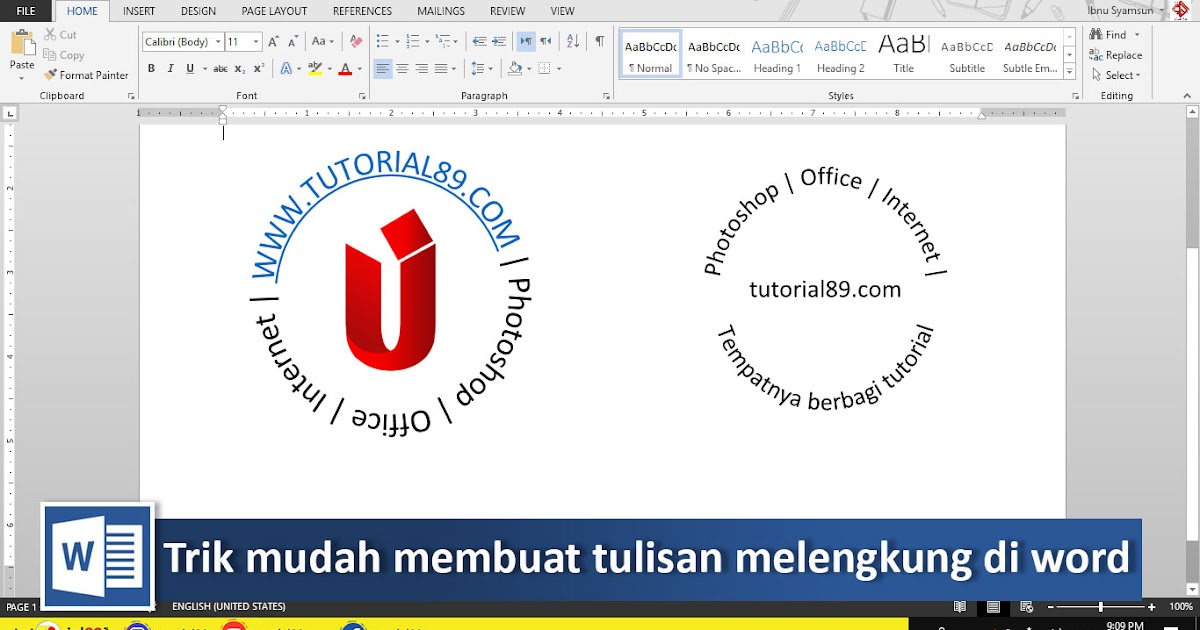Open the Paragraph dialog launcher
The height and width of the screenshot is (630, 1200).
607,96
